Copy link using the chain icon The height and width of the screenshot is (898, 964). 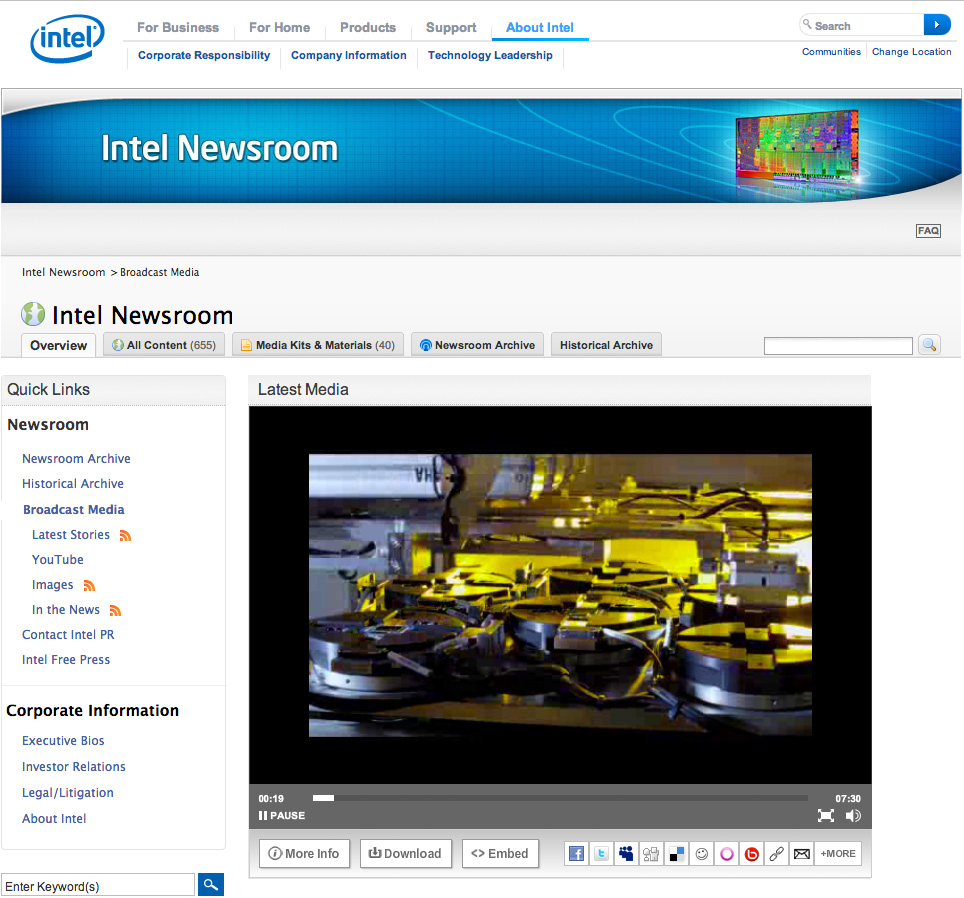(776, 854)
